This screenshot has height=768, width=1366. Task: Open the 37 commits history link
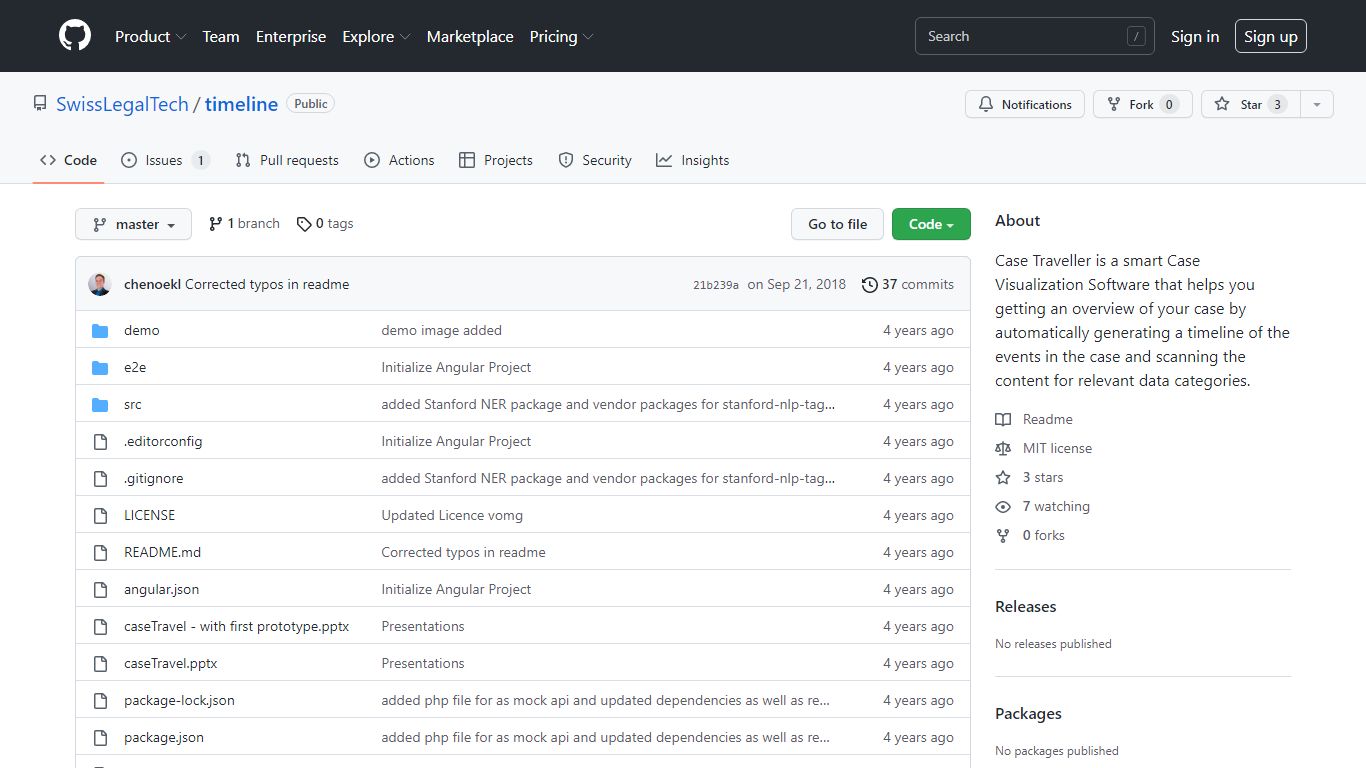coord(908,284)
